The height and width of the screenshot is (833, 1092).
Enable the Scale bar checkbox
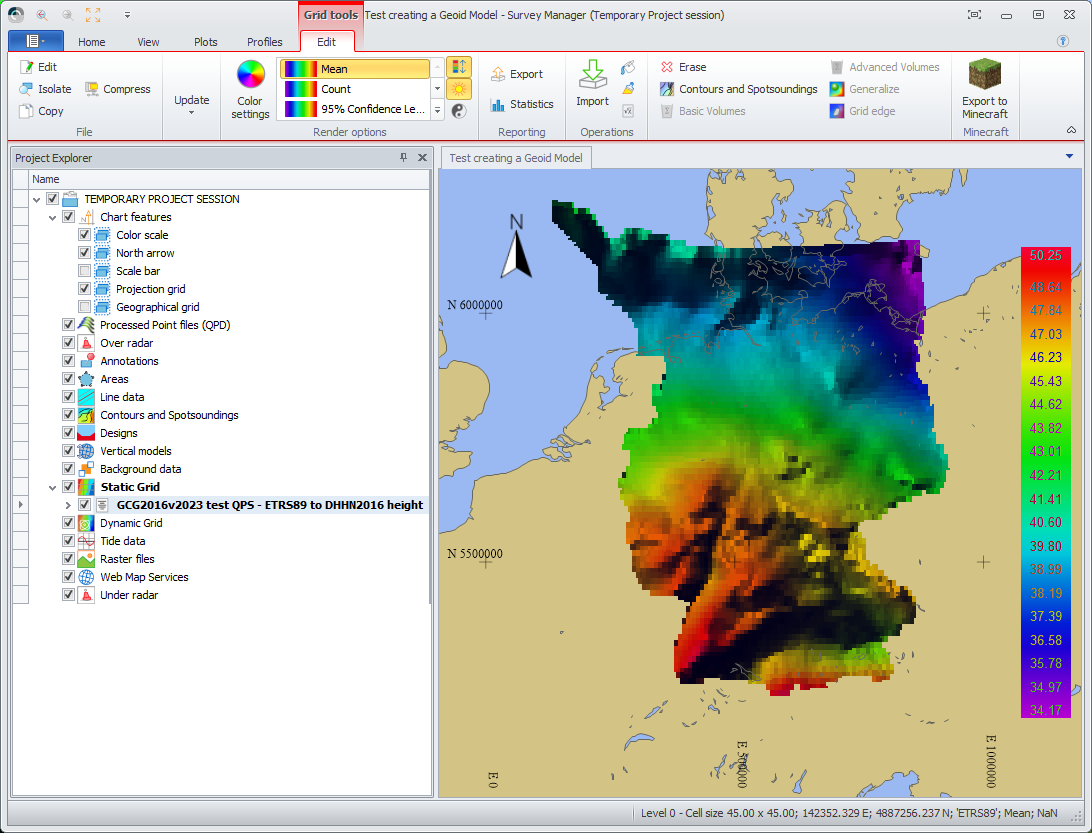click(85, 271)
